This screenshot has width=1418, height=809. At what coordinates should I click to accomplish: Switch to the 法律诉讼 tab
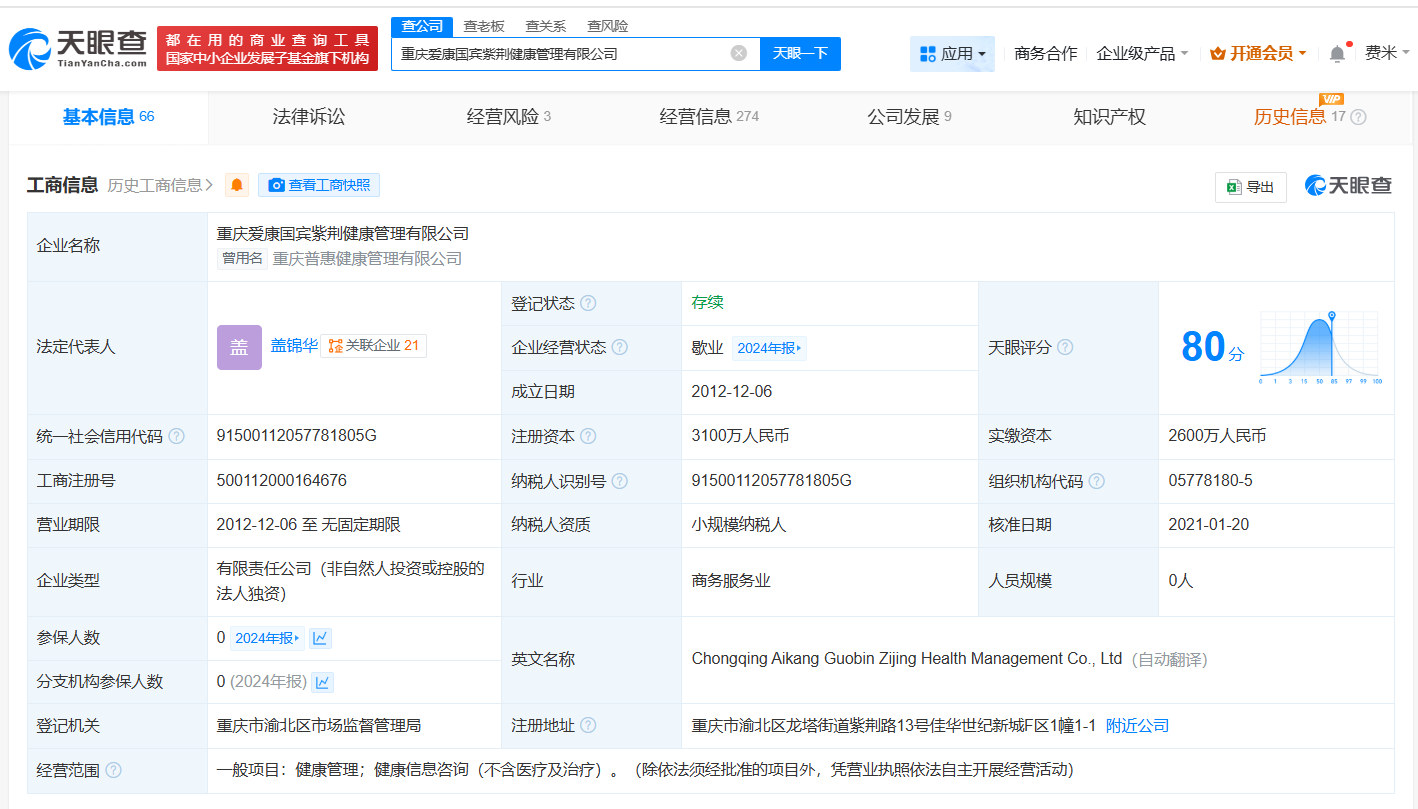click(309, 117)
